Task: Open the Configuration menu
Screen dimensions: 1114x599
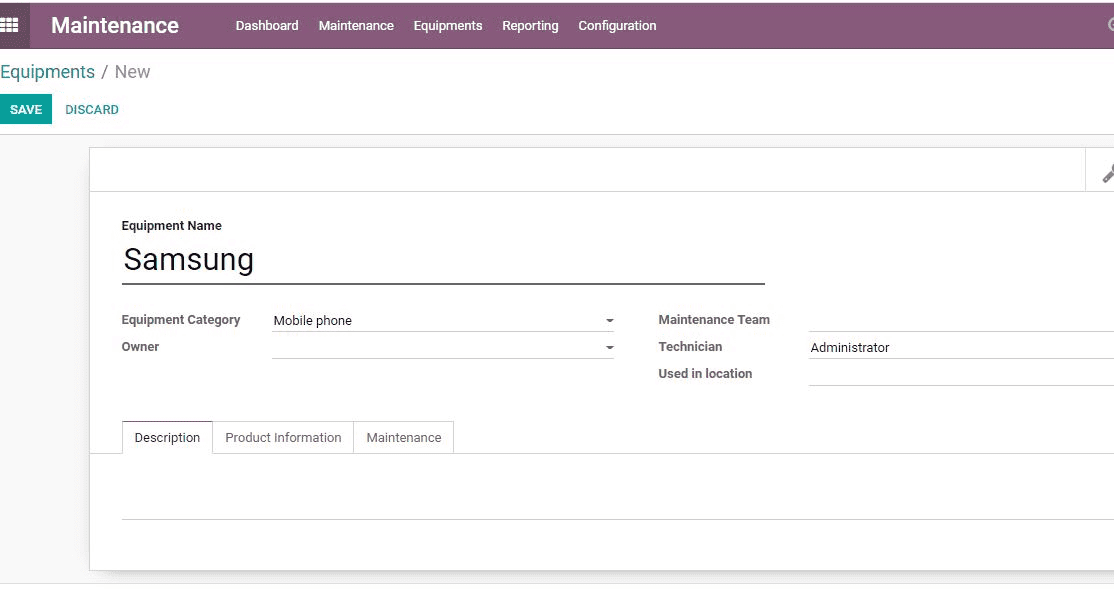Action: 617,26
